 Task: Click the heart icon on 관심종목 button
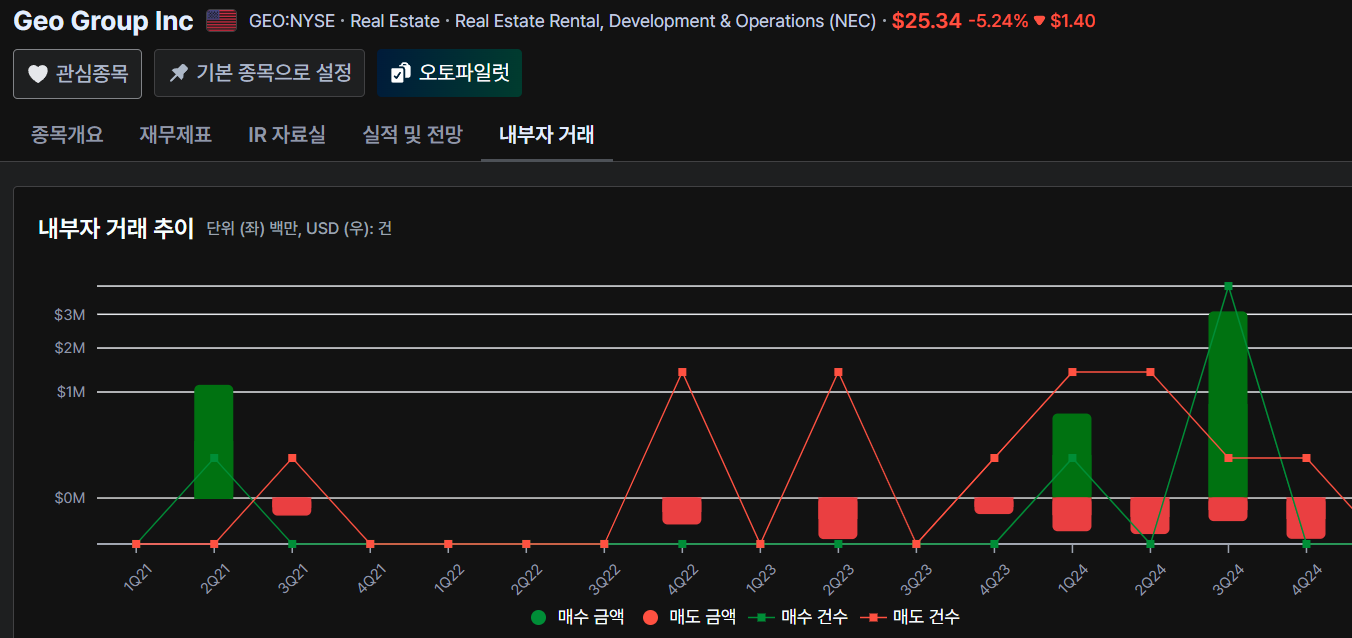tap(38, 74)
